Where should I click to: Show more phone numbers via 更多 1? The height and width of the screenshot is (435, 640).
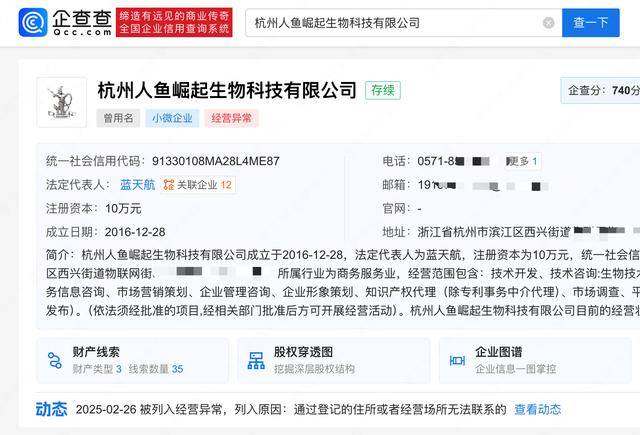tap(522, 161)
